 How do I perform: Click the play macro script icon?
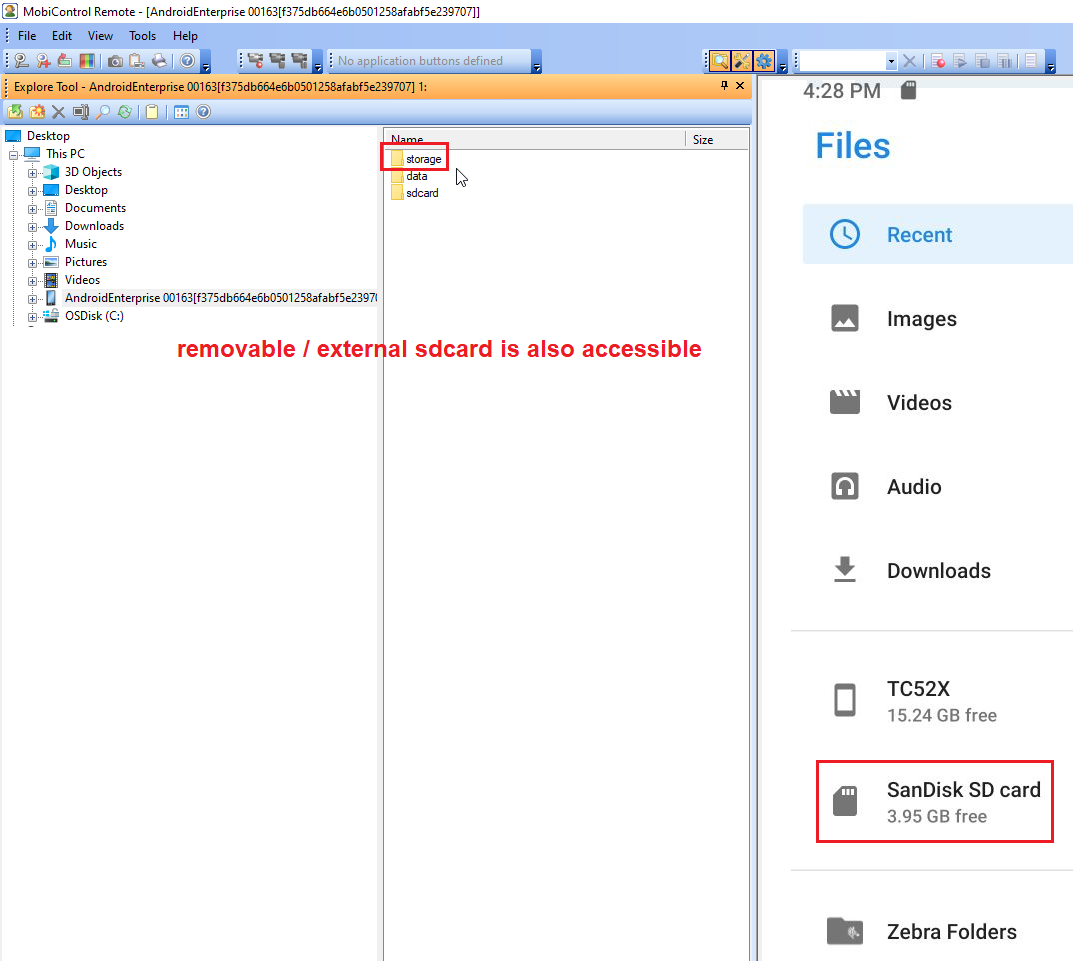tap(960, 61)
